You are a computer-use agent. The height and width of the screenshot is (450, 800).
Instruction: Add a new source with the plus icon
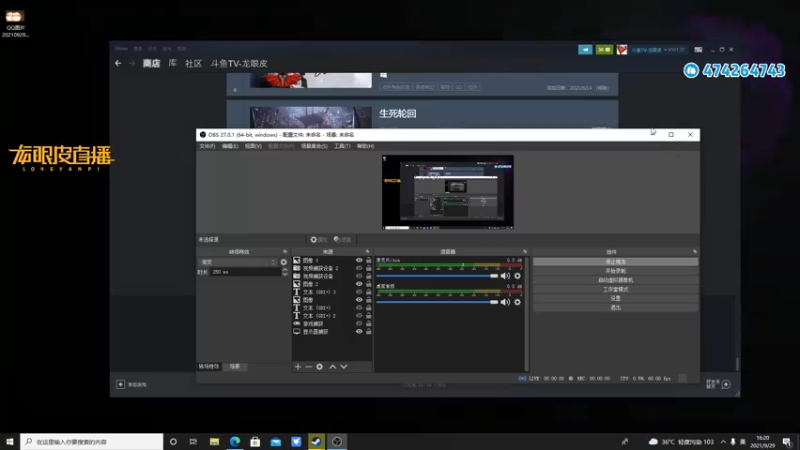297,367
